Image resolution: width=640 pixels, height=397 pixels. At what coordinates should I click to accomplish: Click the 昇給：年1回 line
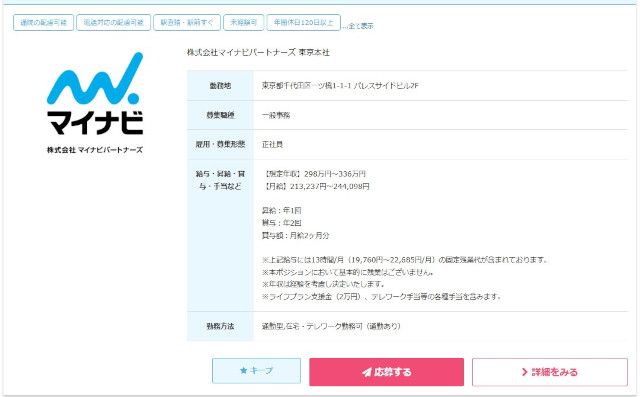pyautogui.click(x=282, y=211)
